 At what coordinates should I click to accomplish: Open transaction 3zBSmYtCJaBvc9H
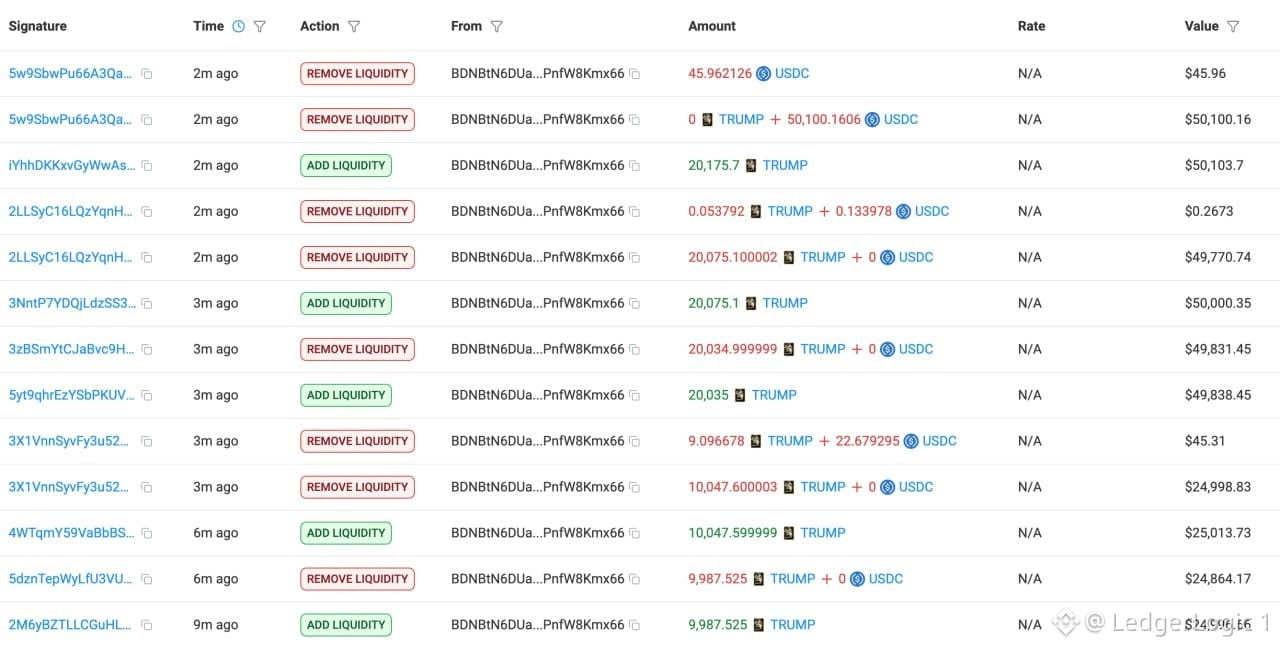coord(71,350)
